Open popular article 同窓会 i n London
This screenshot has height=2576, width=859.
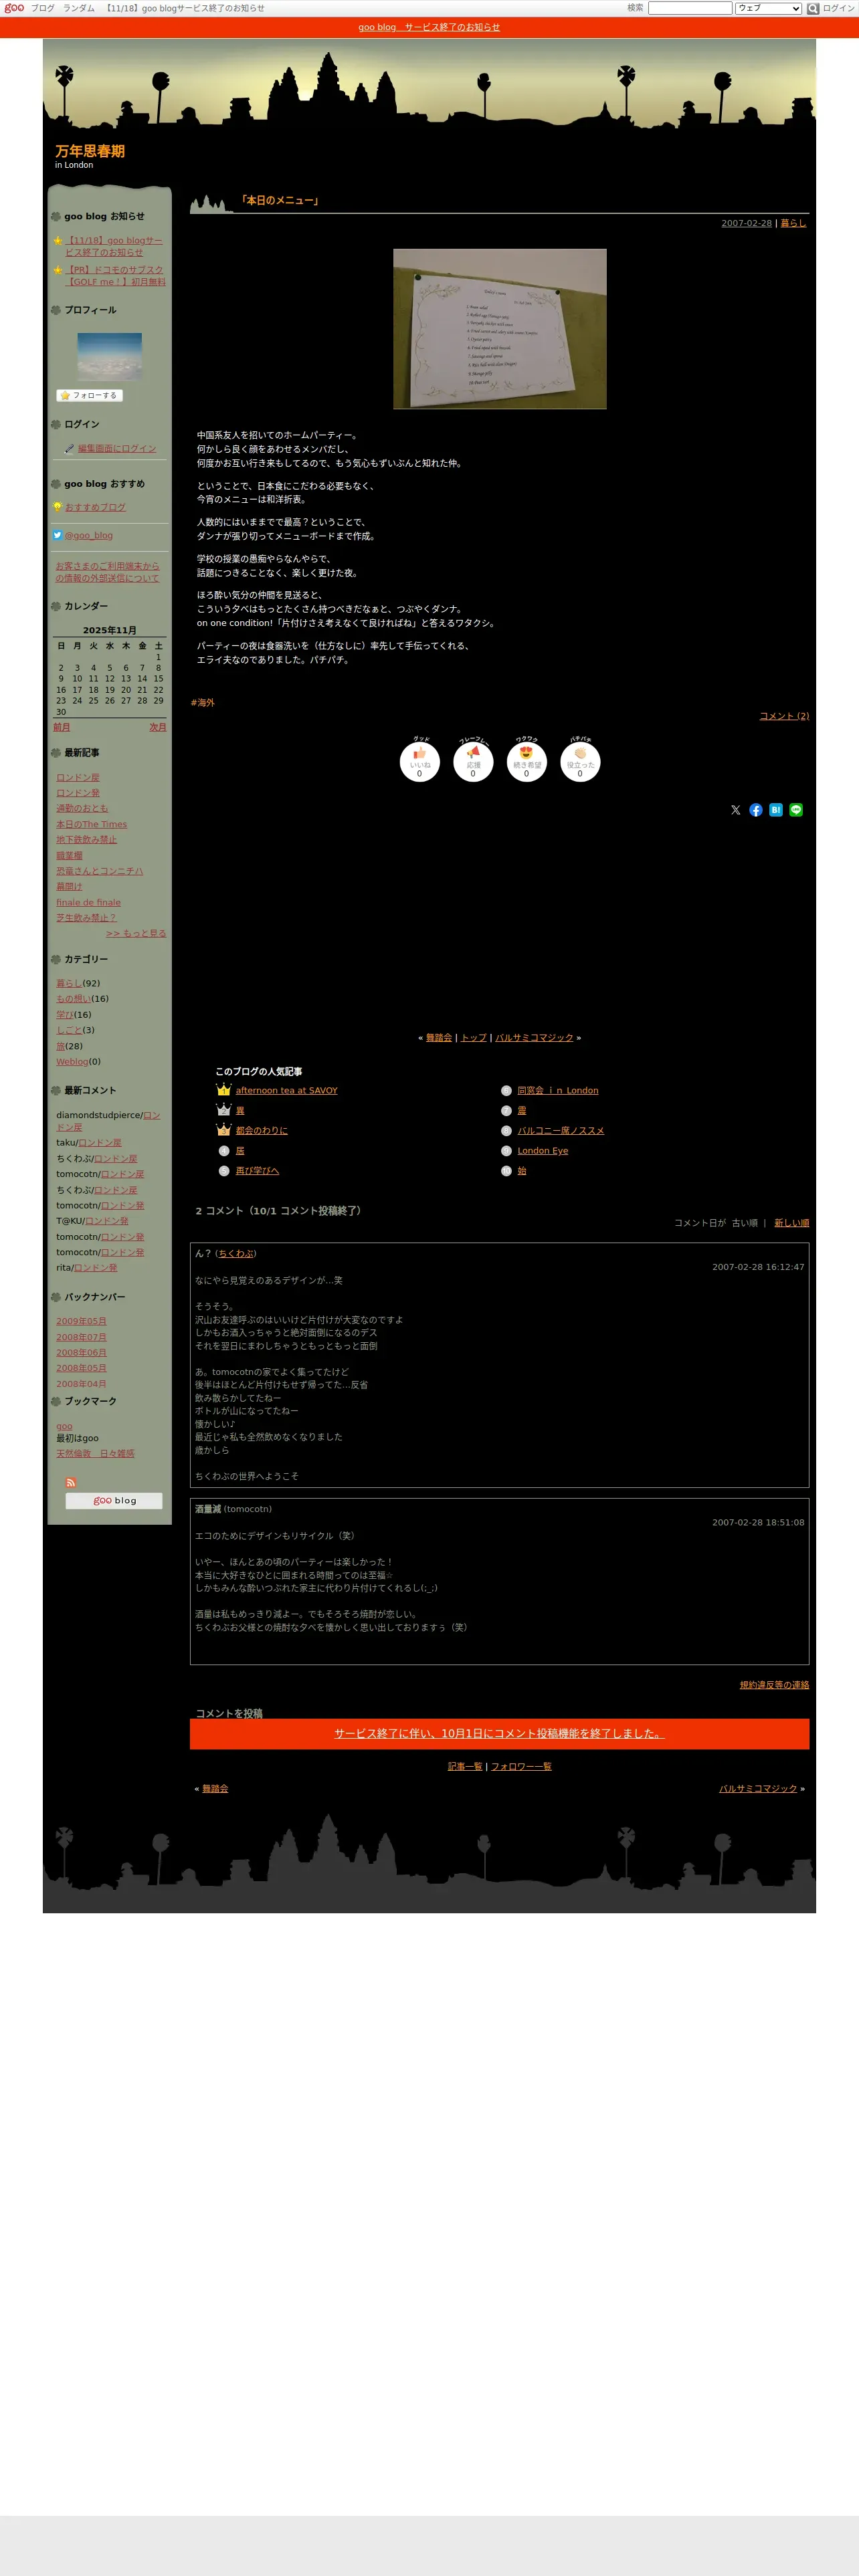[x=558, y=1091]
